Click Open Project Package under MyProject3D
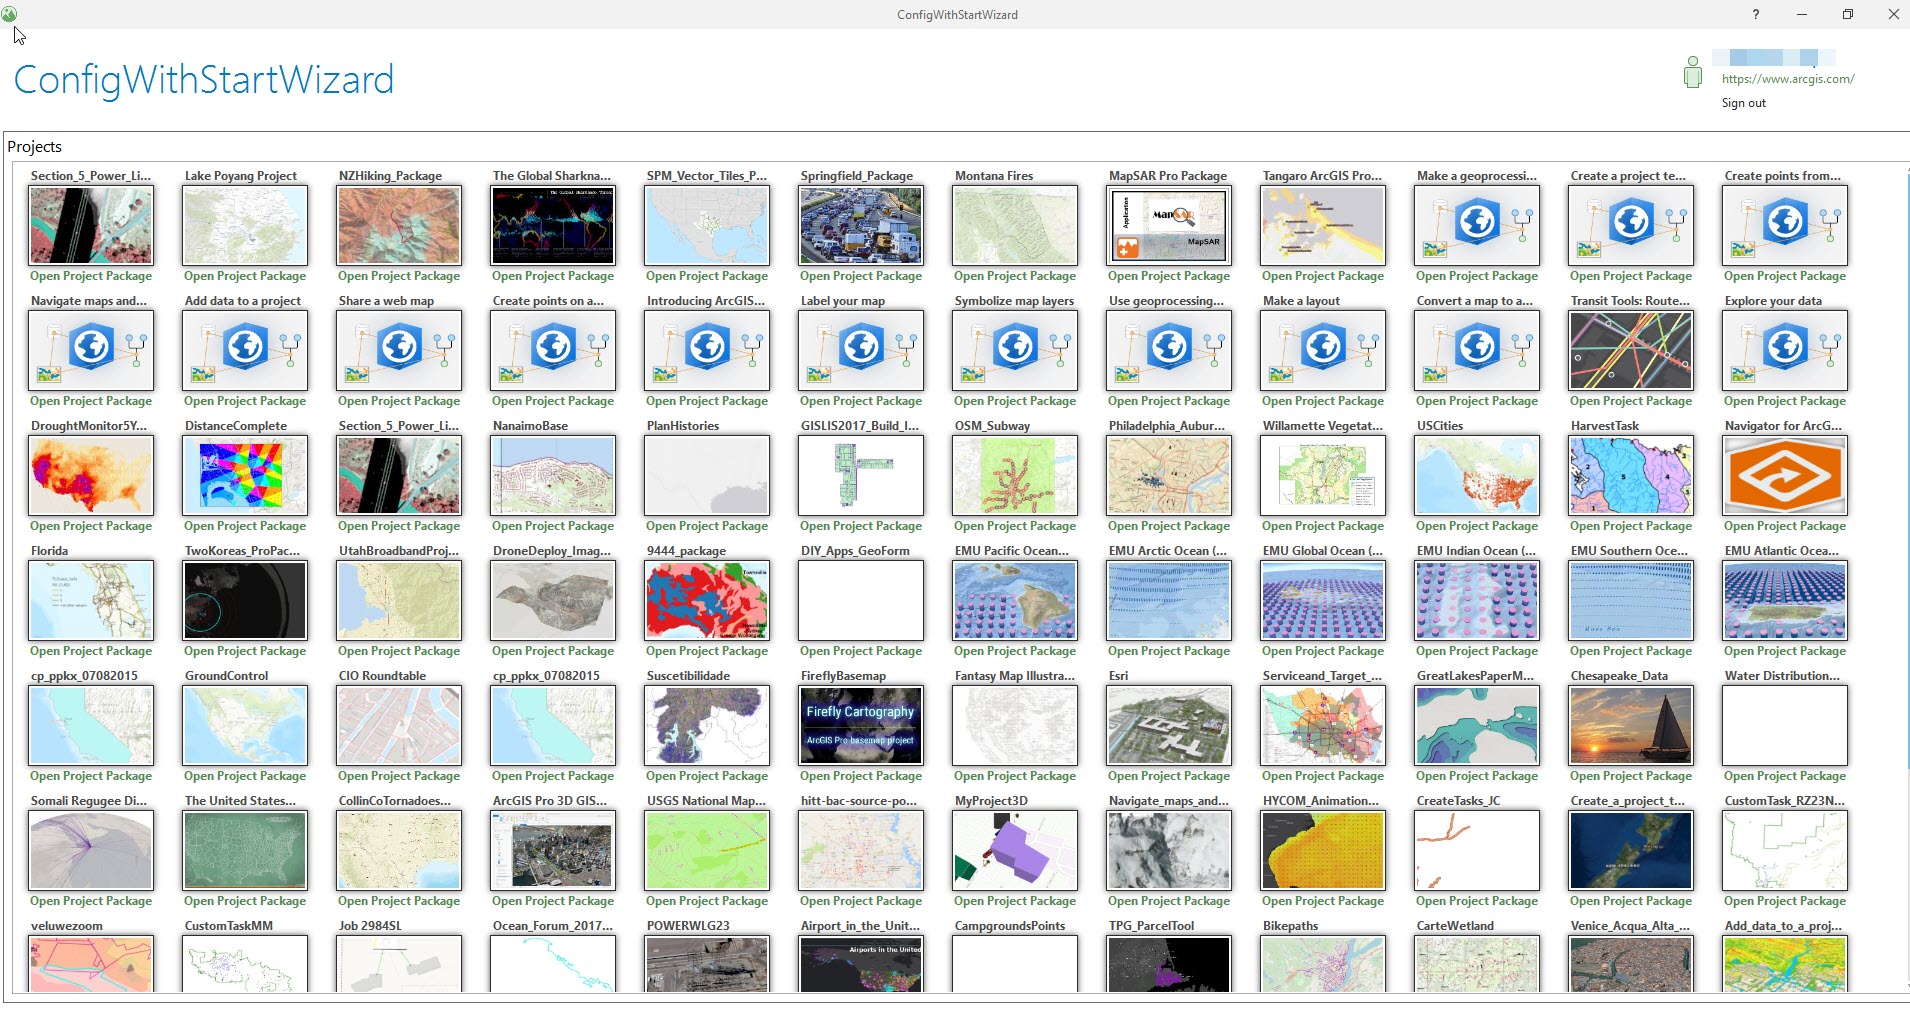This screenshot has height=1014, width=1910. (x=1015, y=901)
